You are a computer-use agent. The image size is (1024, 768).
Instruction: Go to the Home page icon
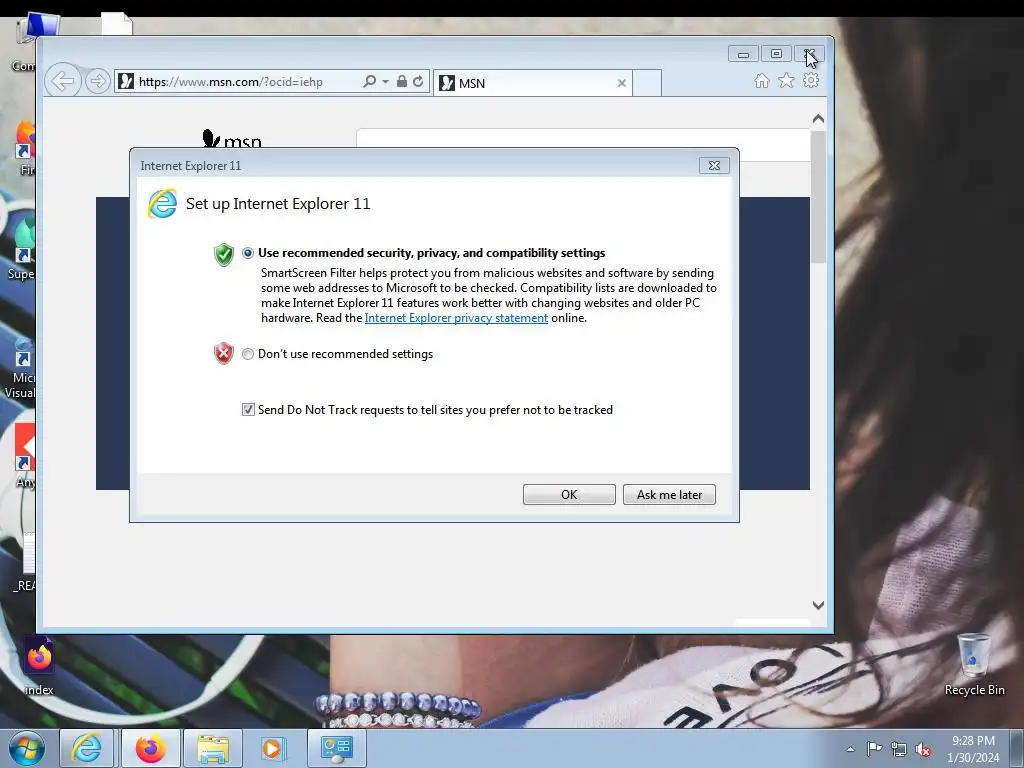[x=761, y=81]
